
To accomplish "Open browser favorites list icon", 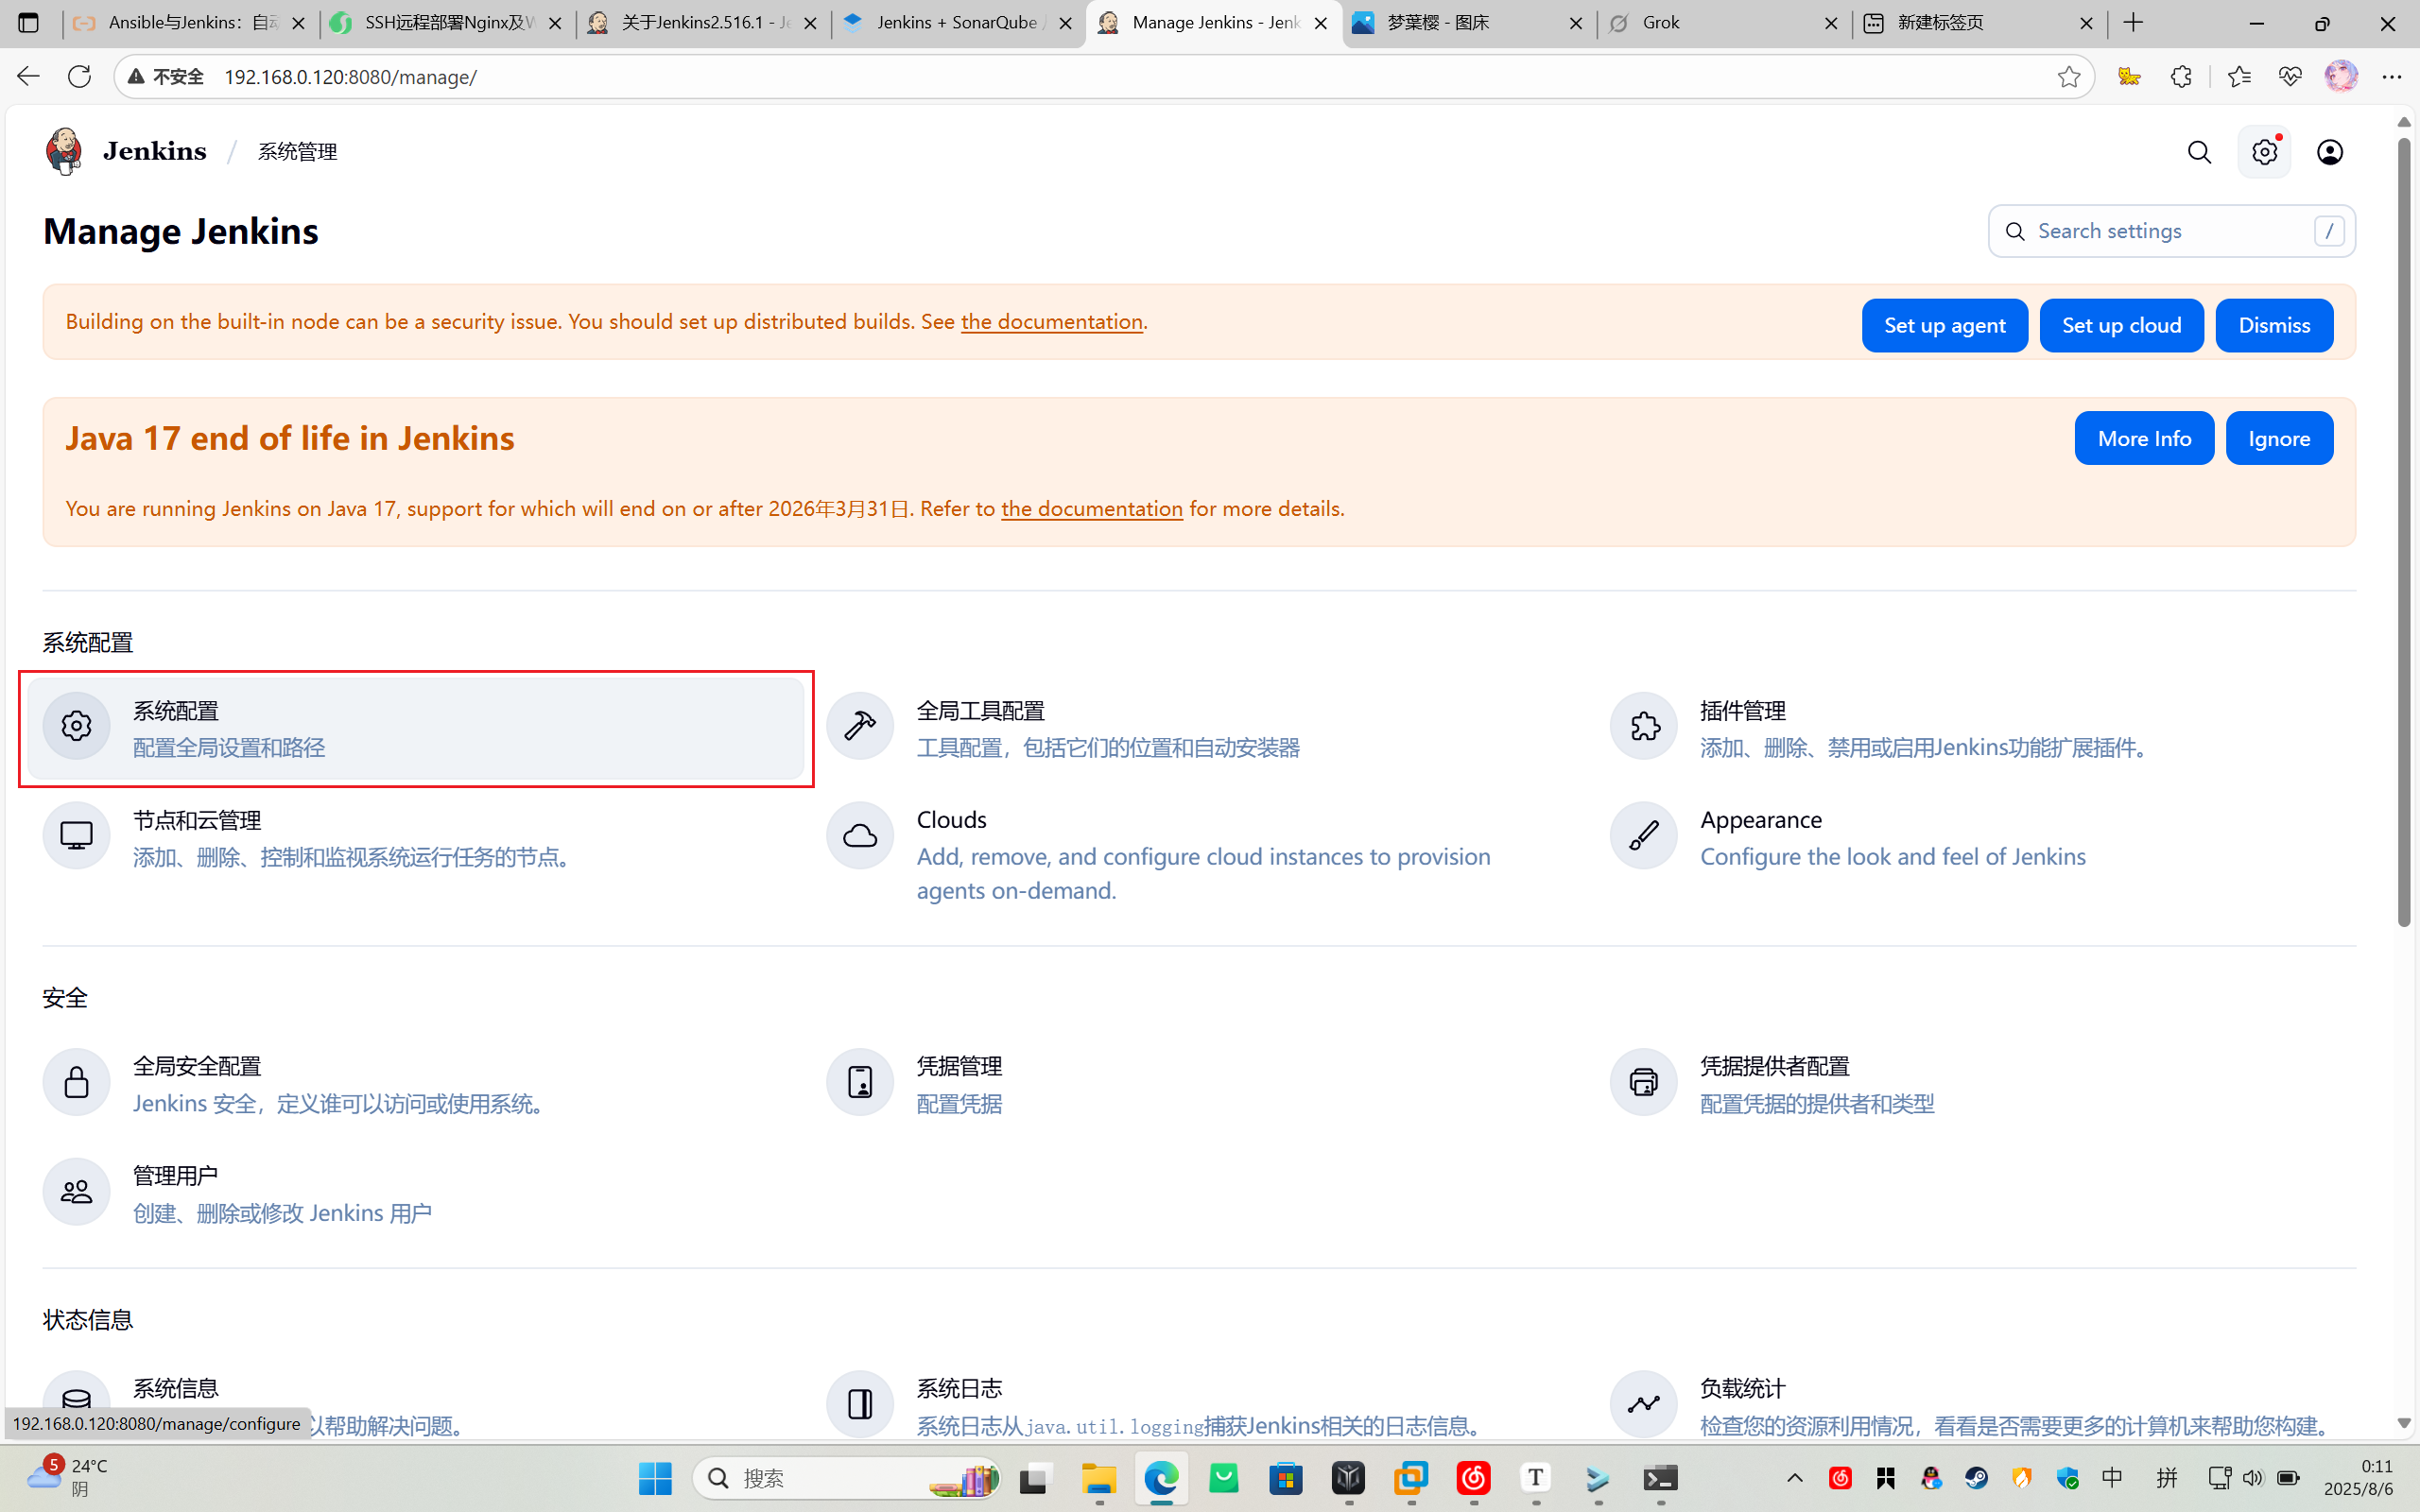I will click(2238, 77).
